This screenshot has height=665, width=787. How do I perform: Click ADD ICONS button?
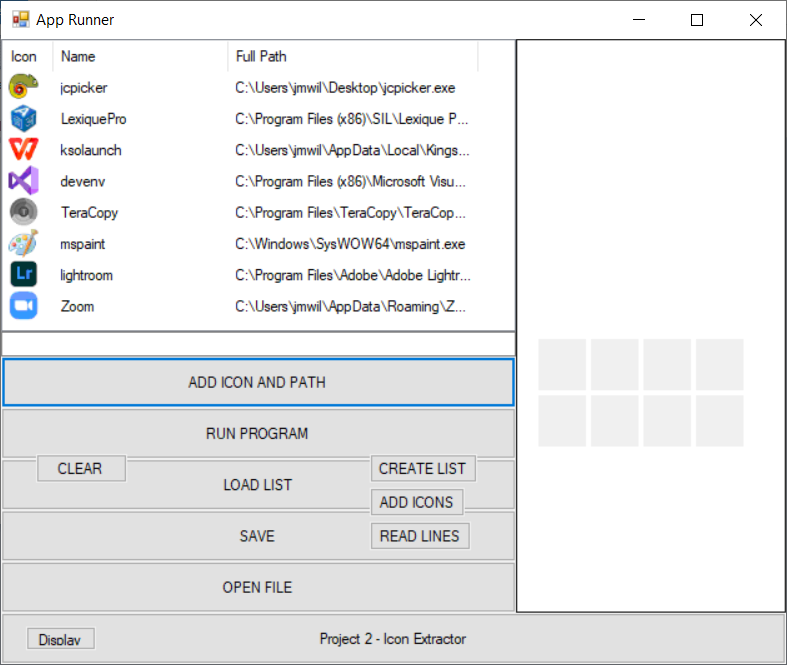pyautogui.click(x=417, y=502)
